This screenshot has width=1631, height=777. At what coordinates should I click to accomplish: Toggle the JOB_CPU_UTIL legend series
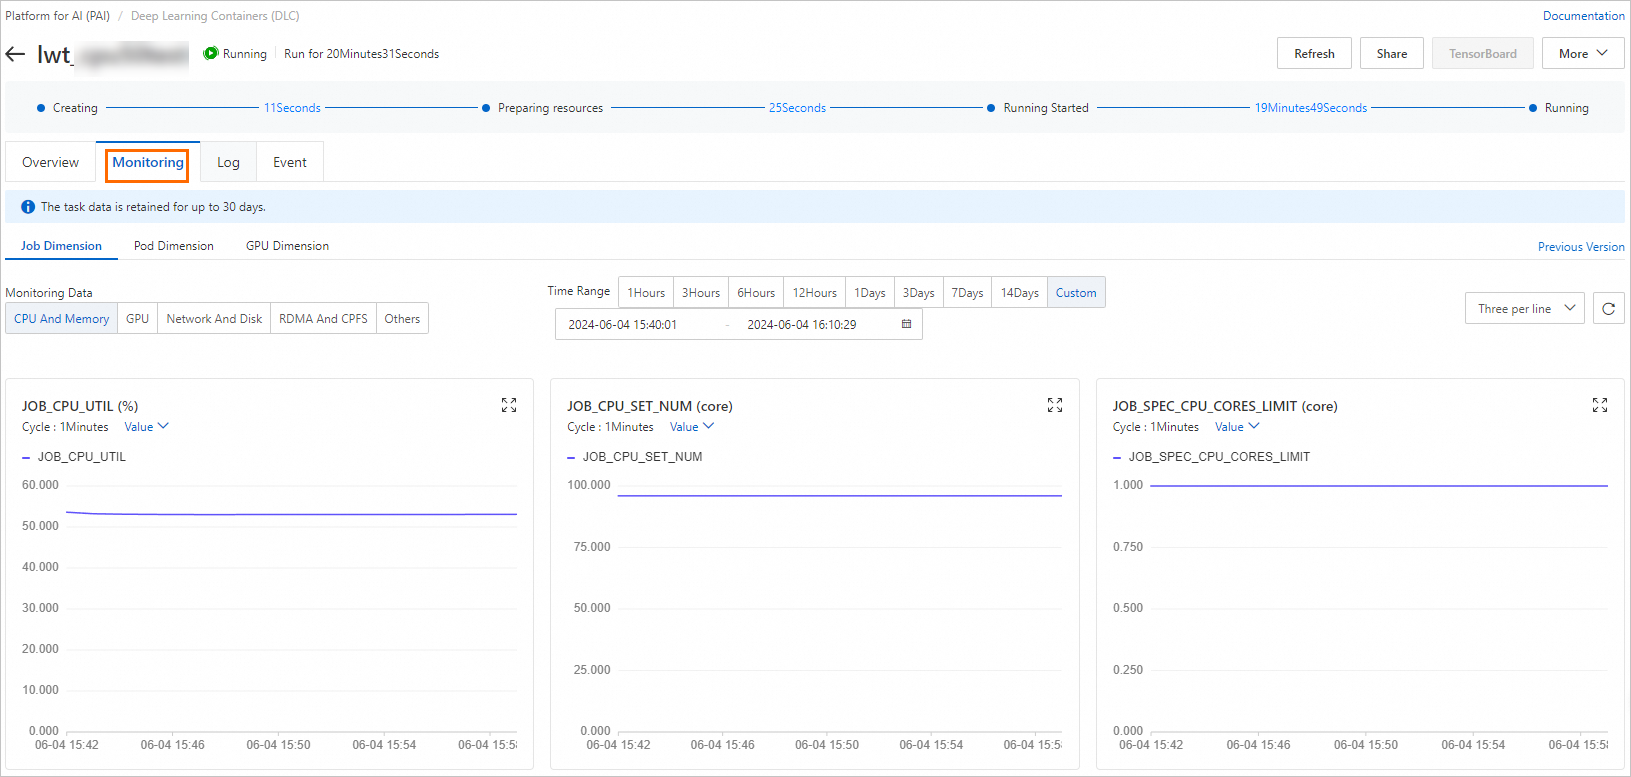pyautogui.click(x=74, y=457)
